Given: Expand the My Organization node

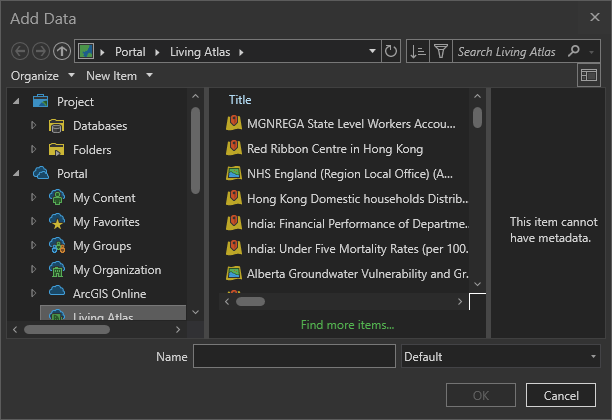Looking at the screenshot, I should point(33,269).
